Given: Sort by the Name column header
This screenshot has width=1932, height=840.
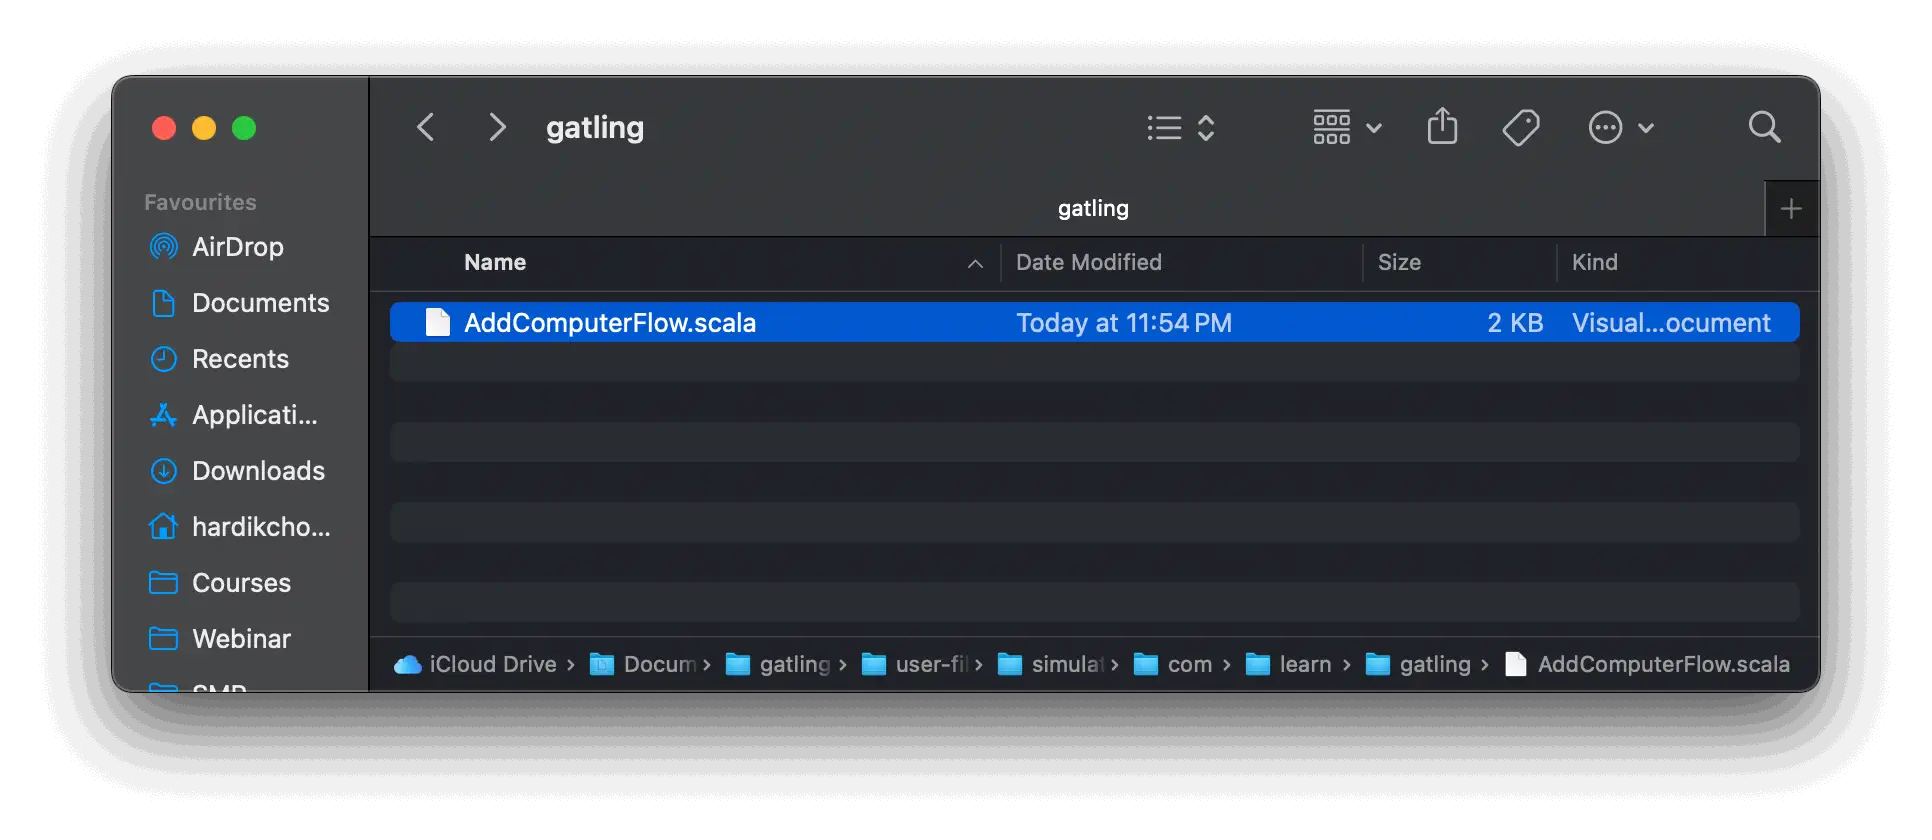Looking at the screenshot, I should (x=495, y=262).
